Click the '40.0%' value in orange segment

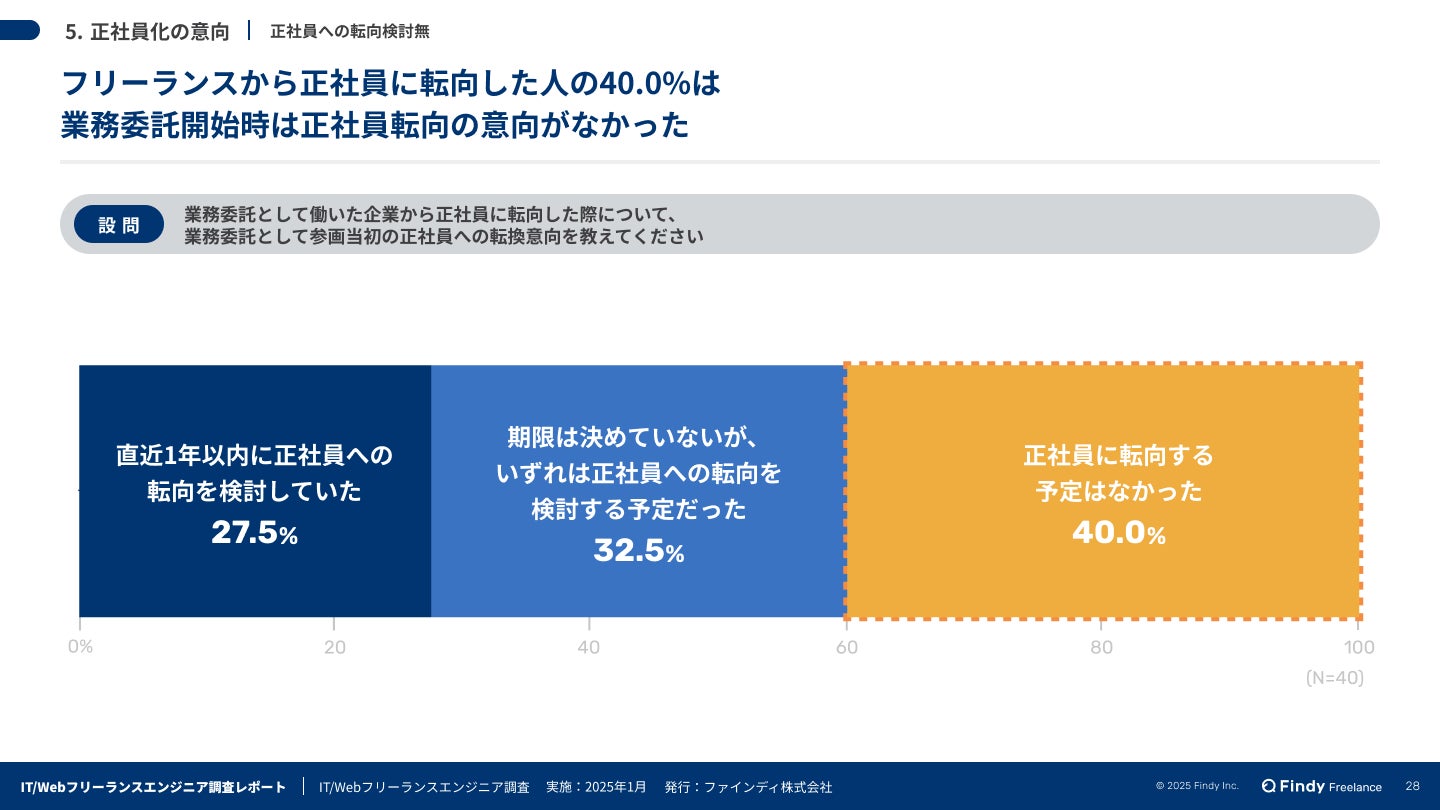coord(1119,533)
